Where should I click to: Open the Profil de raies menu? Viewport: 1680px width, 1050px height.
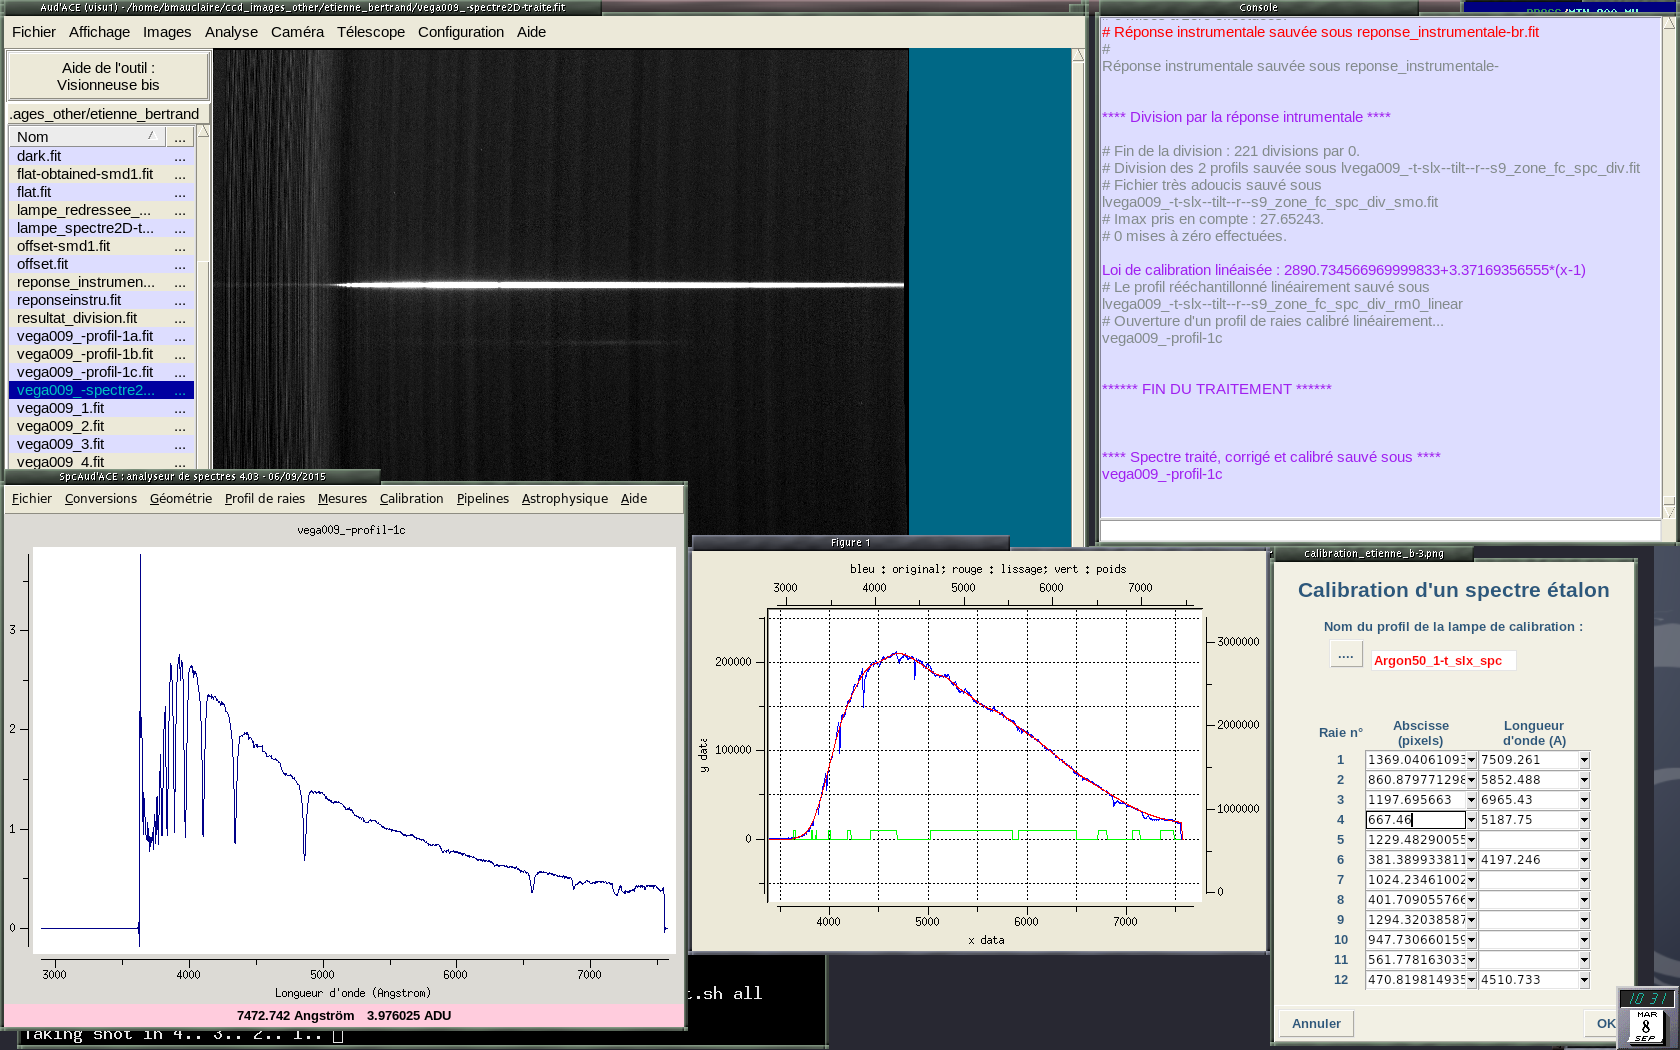point(264,499)
